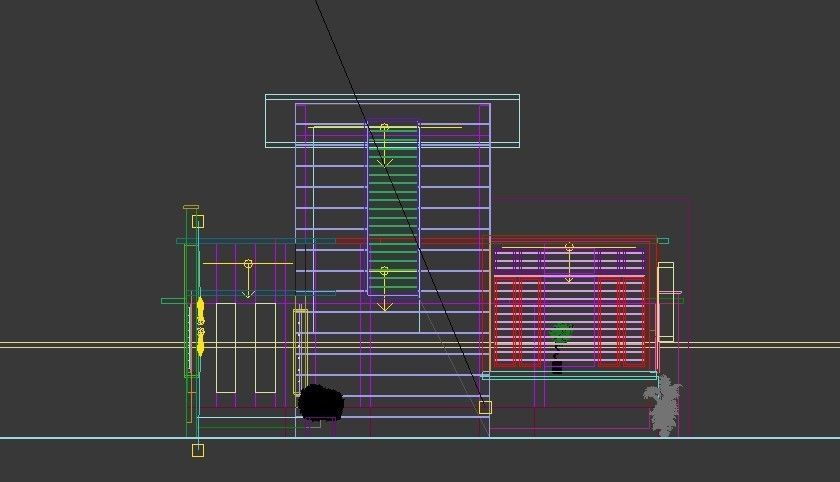The image size is (840, 482).
Task: Select the lower solid yellow door handle
Action: [200, 342]
